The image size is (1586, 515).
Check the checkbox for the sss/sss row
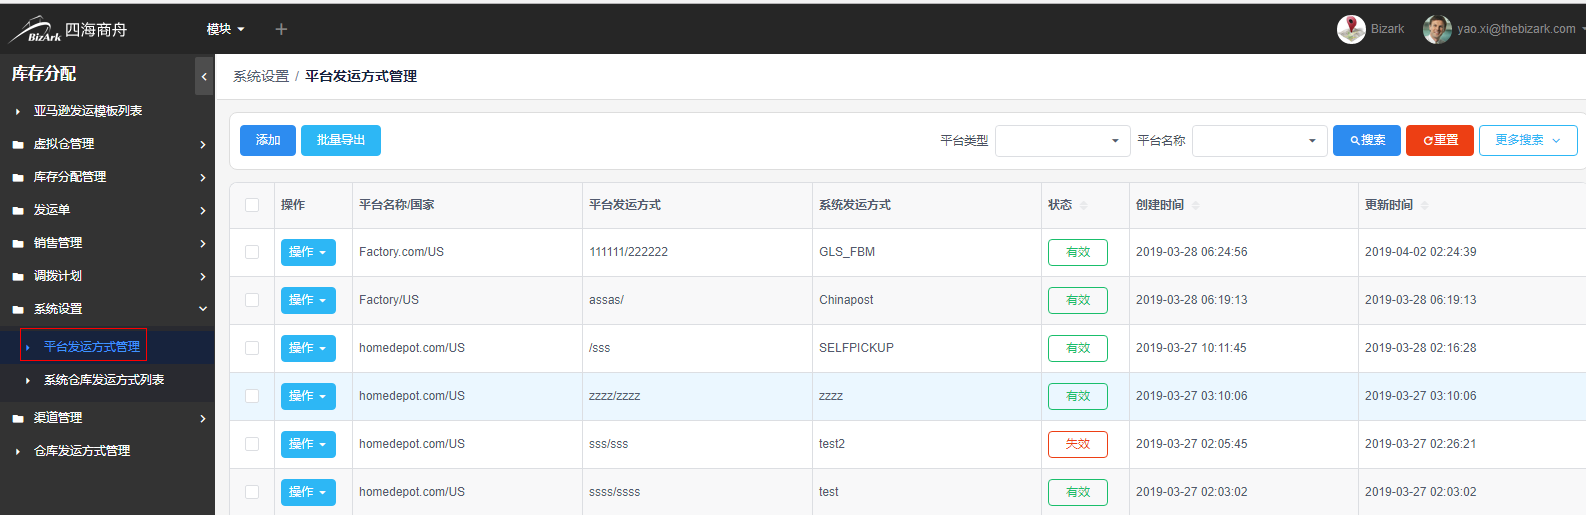tap(252, 444)
